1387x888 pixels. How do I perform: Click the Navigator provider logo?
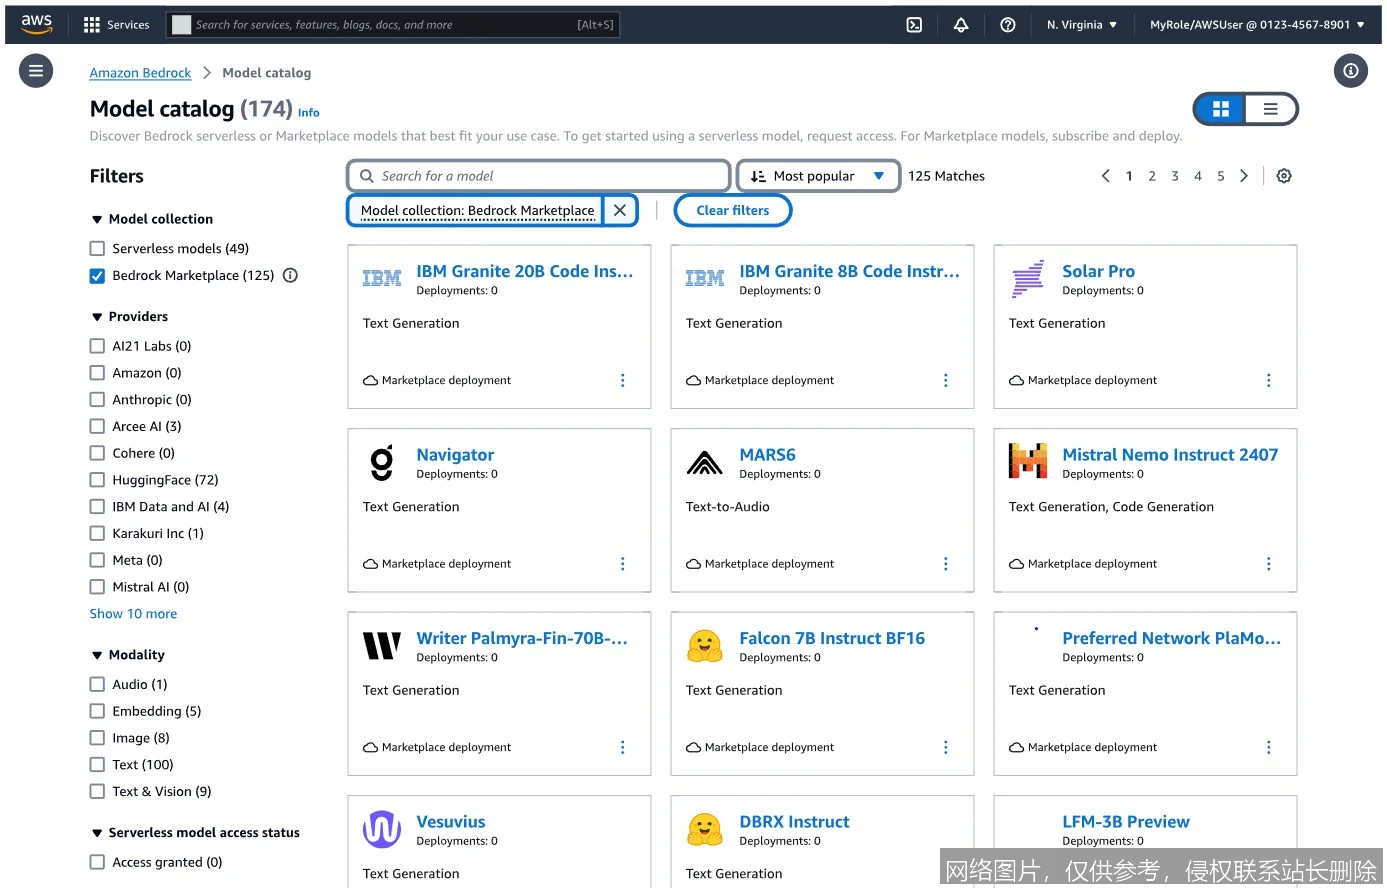382,463
